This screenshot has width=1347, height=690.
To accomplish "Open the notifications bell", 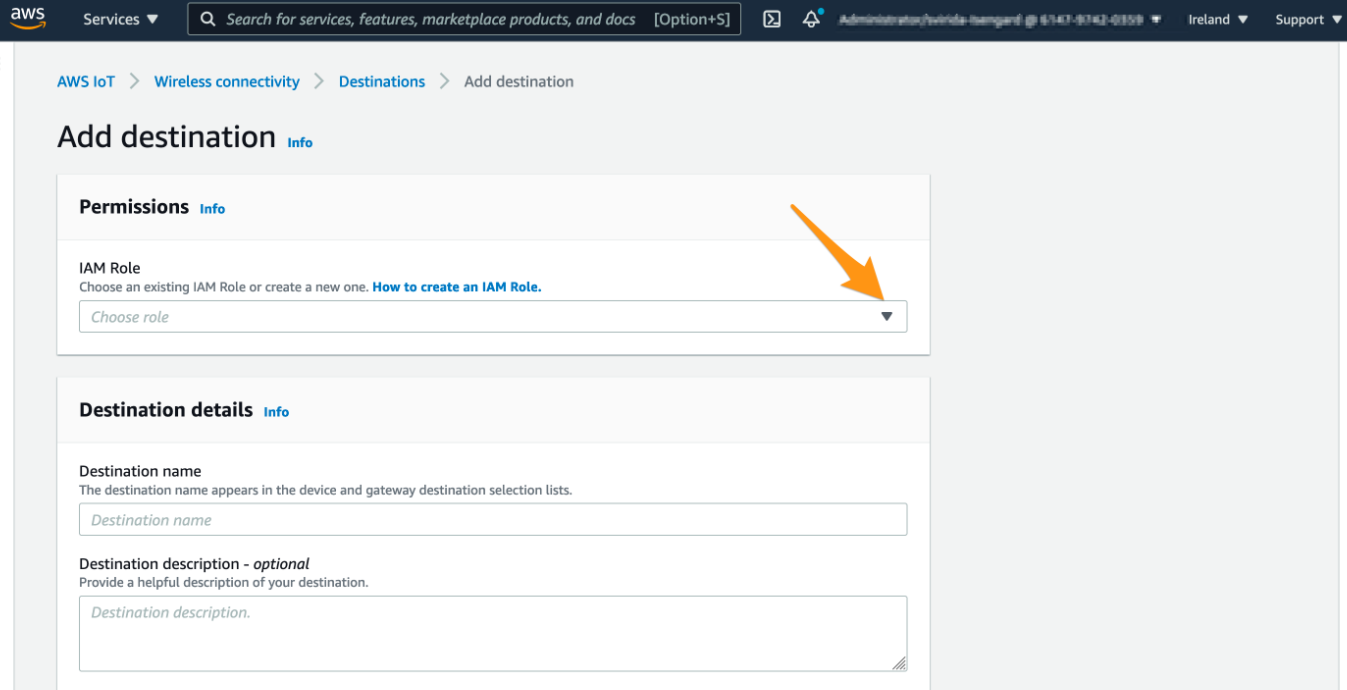I will (812, 19).
